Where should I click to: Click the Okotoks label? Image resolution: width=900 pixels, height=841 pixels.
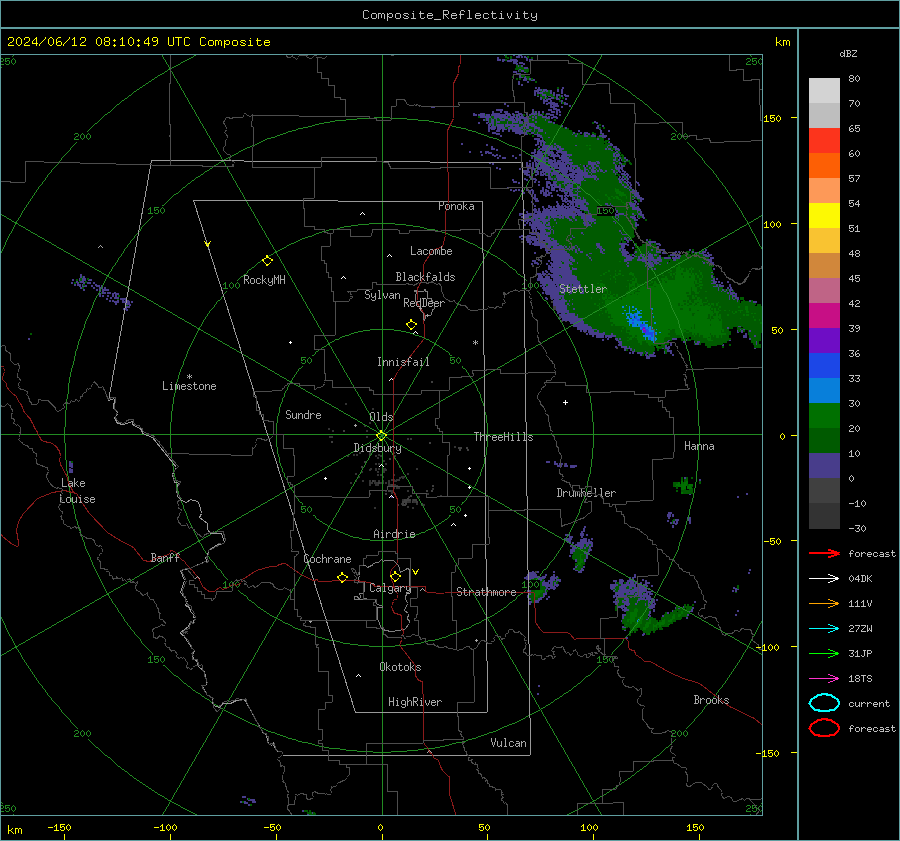400,667
